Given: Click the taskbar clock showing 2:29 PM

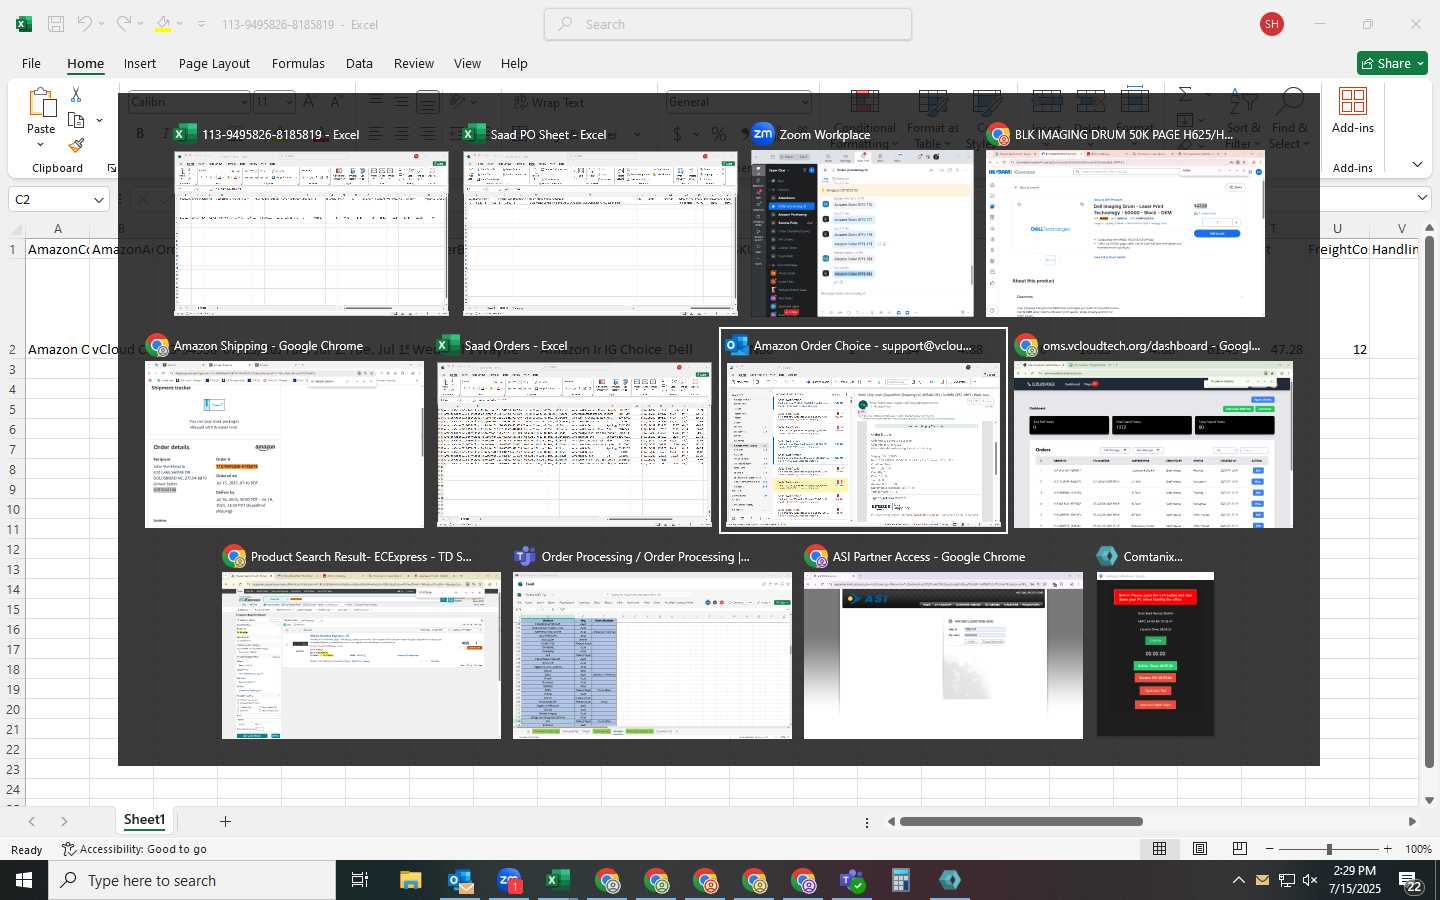Looking at the screenshot, I should 1354,880.
